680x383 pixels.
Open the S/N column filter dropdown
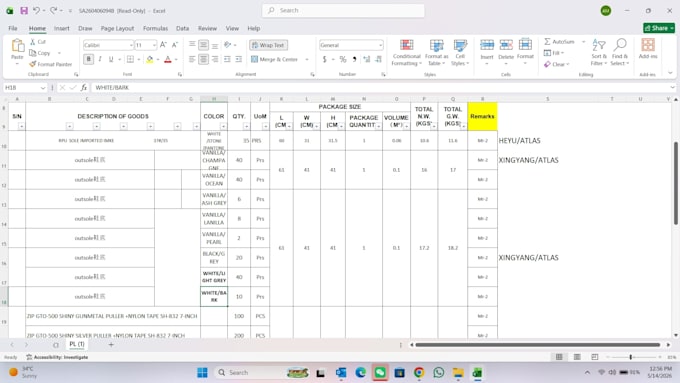pos(21,126)
